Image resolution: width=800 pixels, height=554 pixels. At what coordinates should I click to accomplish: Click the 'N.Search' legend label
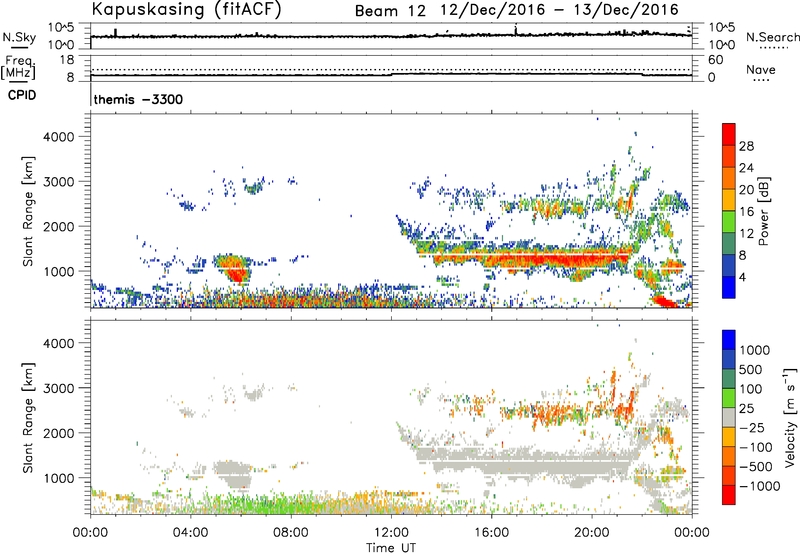click(772, 37)
